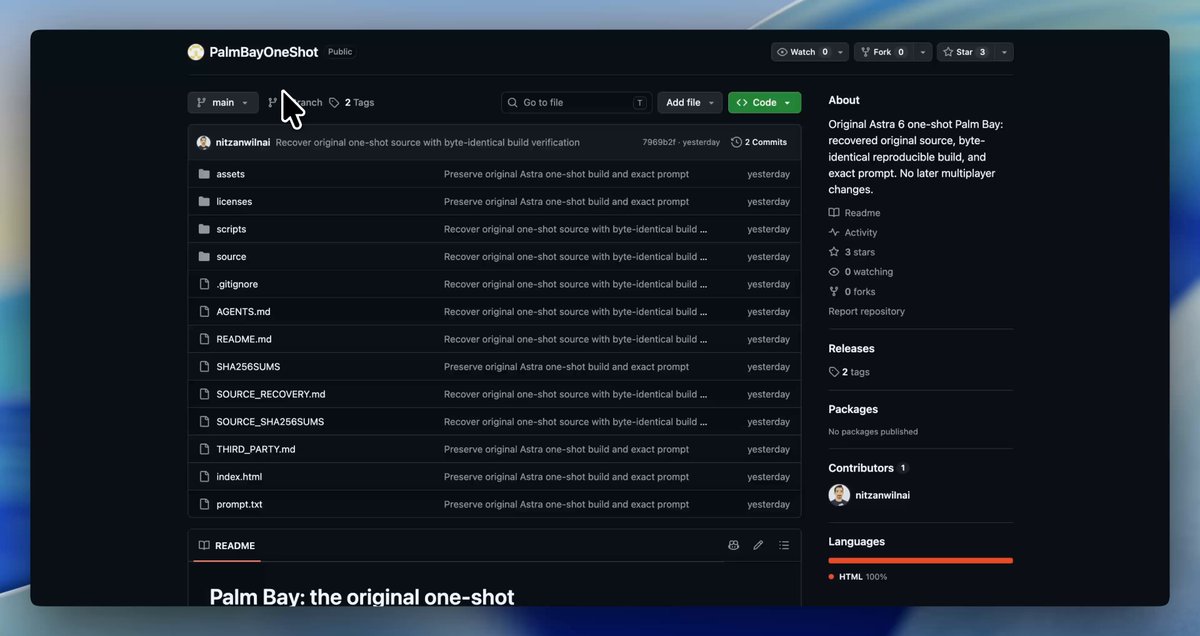The height and width of the screenshot is (636, 1200).
Task: Edit README with the pencil icon
Action: click(x=758, y=545)
